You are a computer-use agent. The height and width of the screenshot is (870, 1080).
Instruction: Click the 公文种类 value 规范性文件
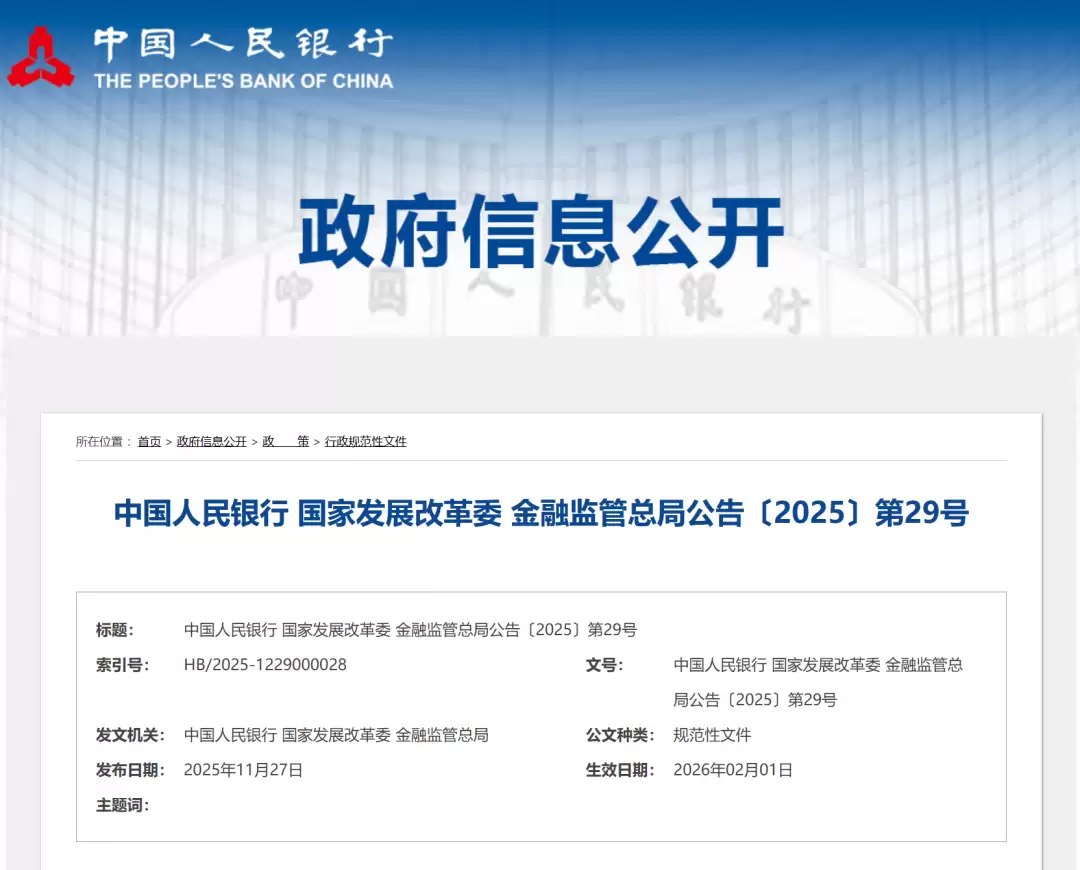(713, 734)
